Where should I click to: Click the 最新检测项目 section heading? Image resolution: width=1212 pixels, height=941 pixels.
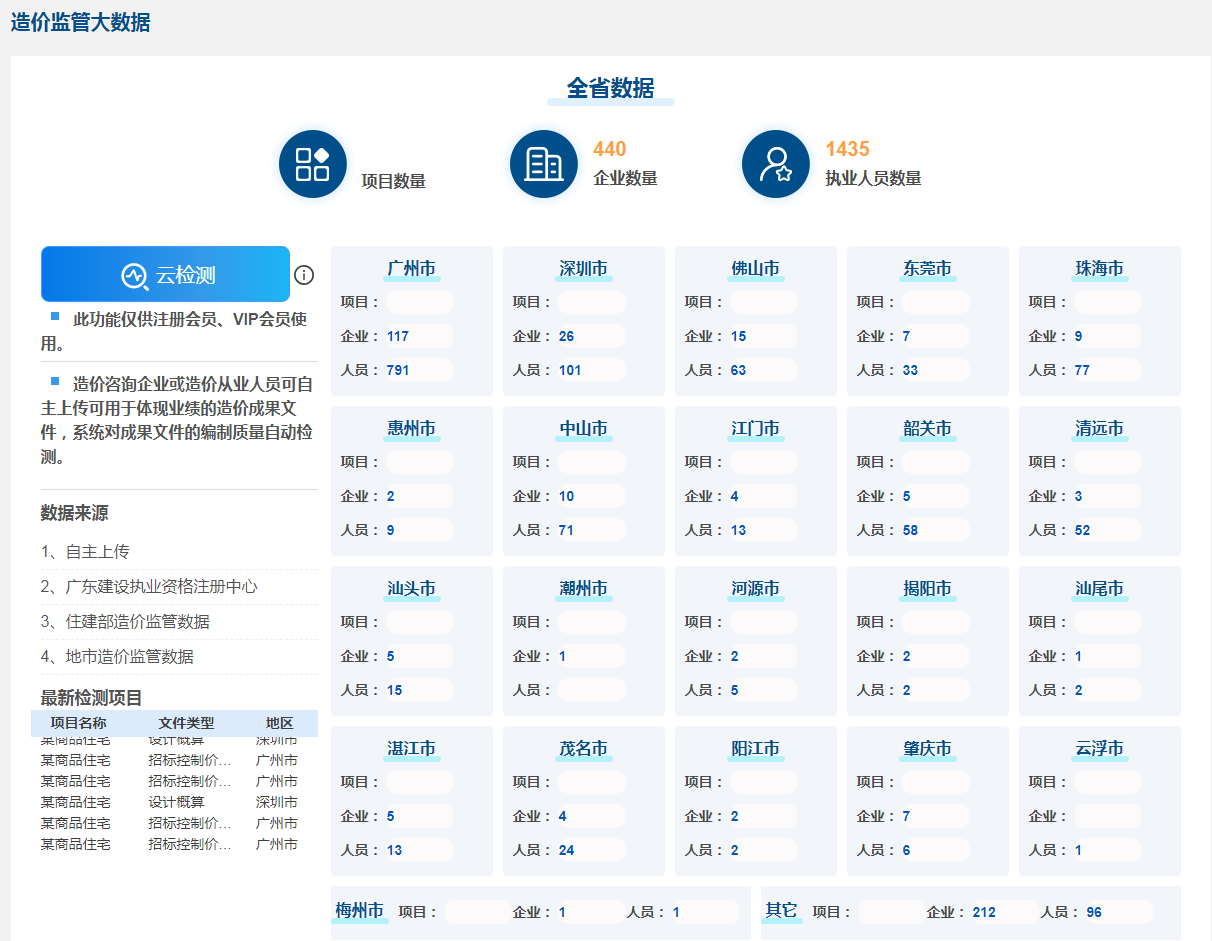(x=92, y=698)
